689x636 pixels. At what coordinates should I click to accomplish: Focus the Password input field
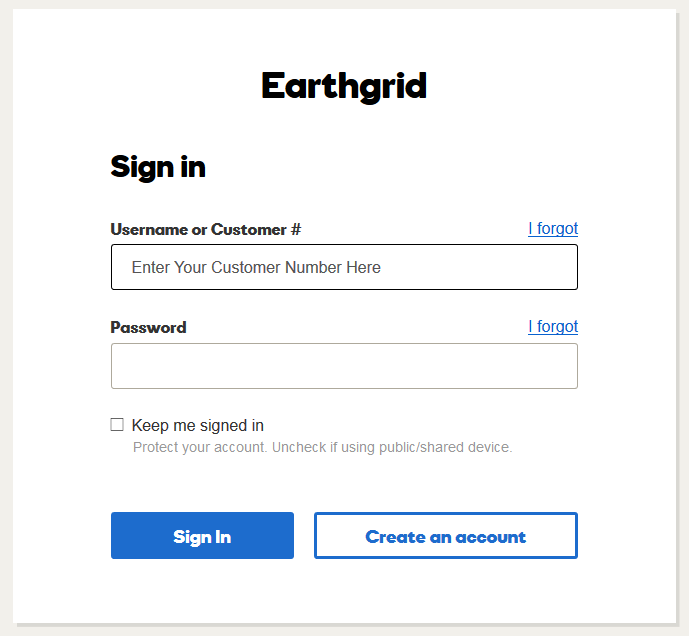344,366
